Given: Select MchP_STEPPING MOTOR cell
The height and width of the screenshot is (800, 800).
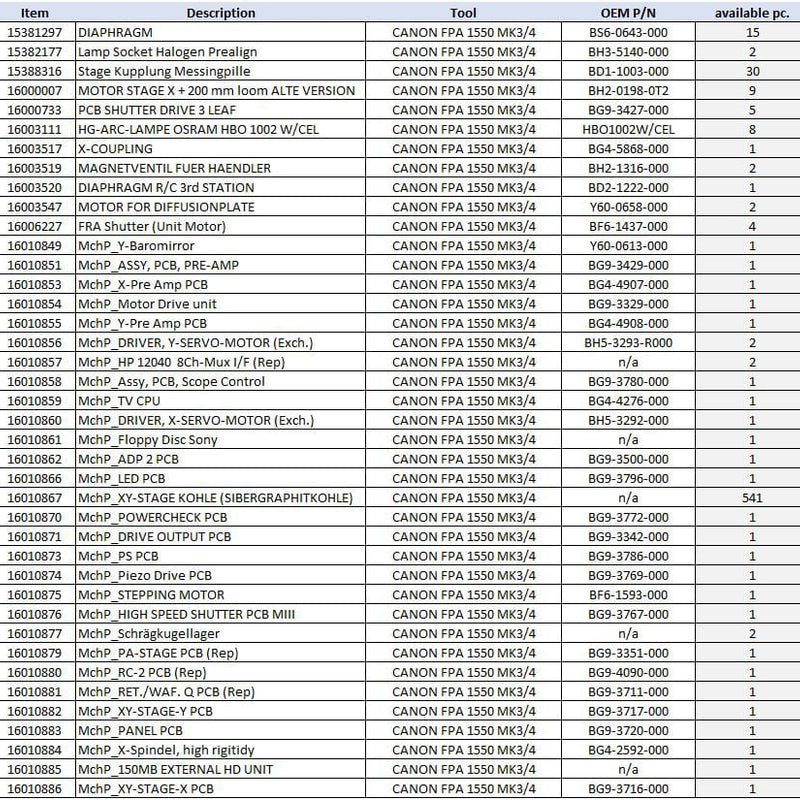Looking at the screenshot, I should [220, 594].
